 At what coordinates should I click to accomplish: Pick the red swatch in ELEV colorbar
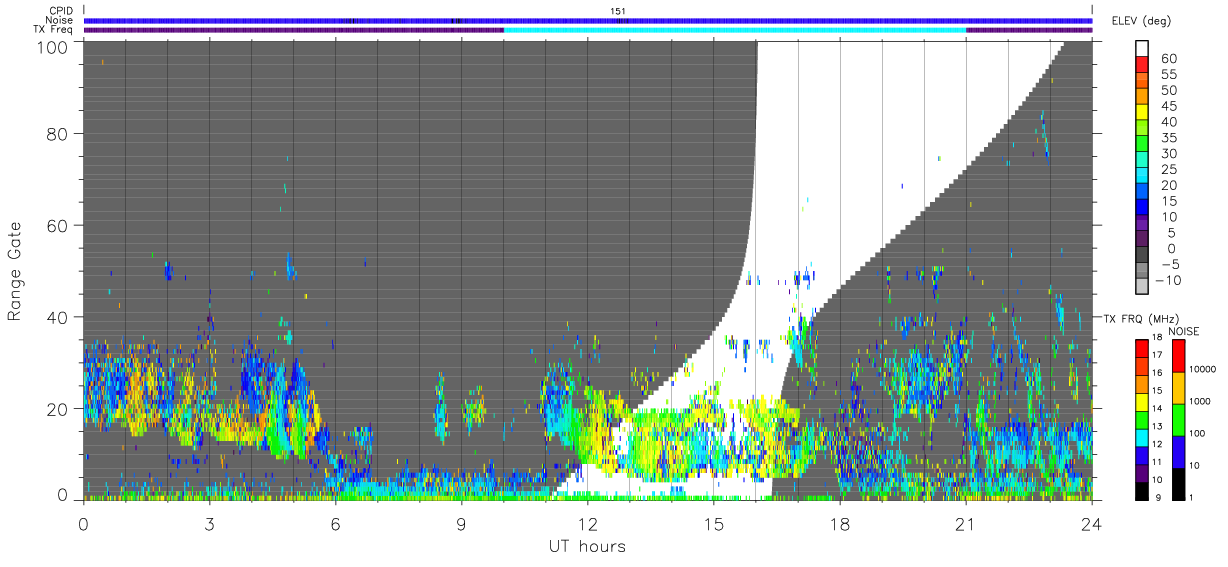pos(1144,66)
